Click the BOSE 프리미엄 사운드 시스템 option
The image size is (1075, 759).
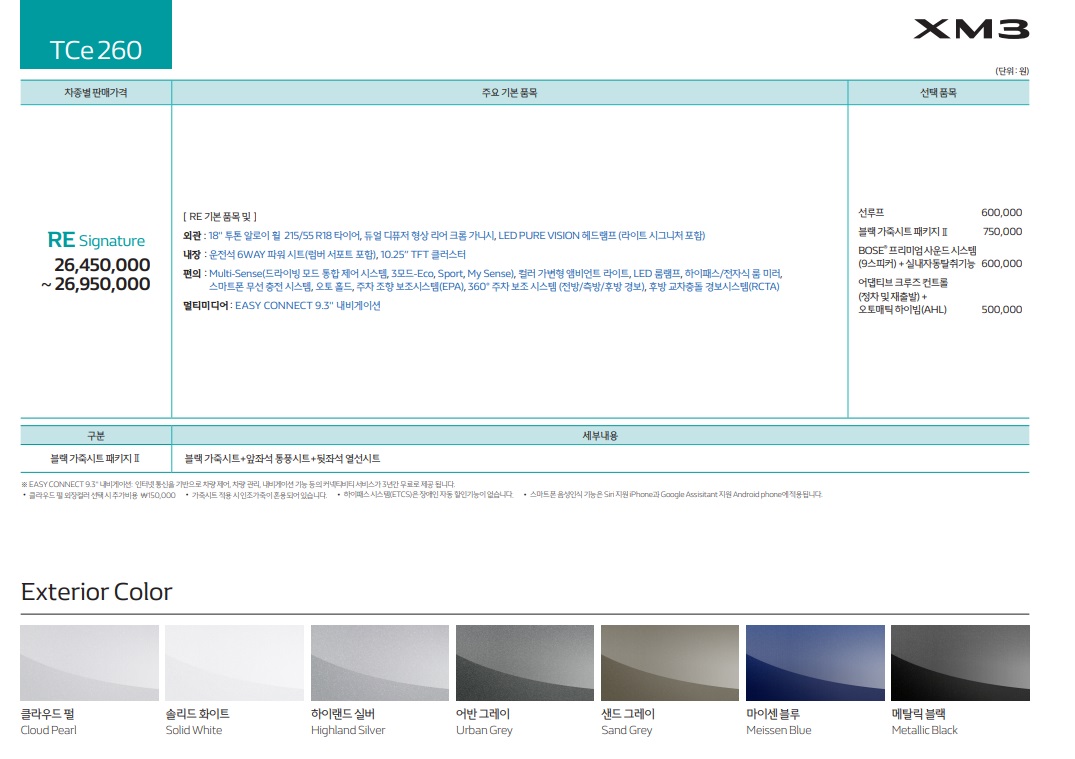pos(917,257)
